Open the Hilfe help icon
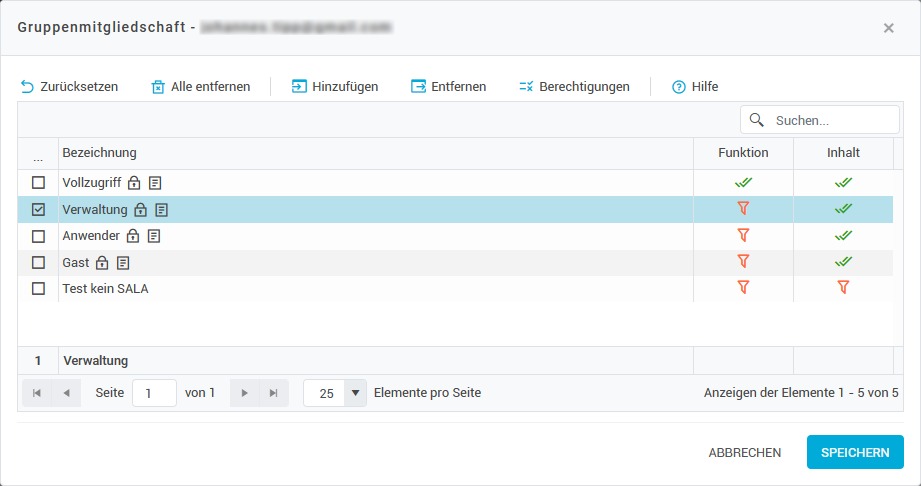921x486 pixels. tap(679, 87)
